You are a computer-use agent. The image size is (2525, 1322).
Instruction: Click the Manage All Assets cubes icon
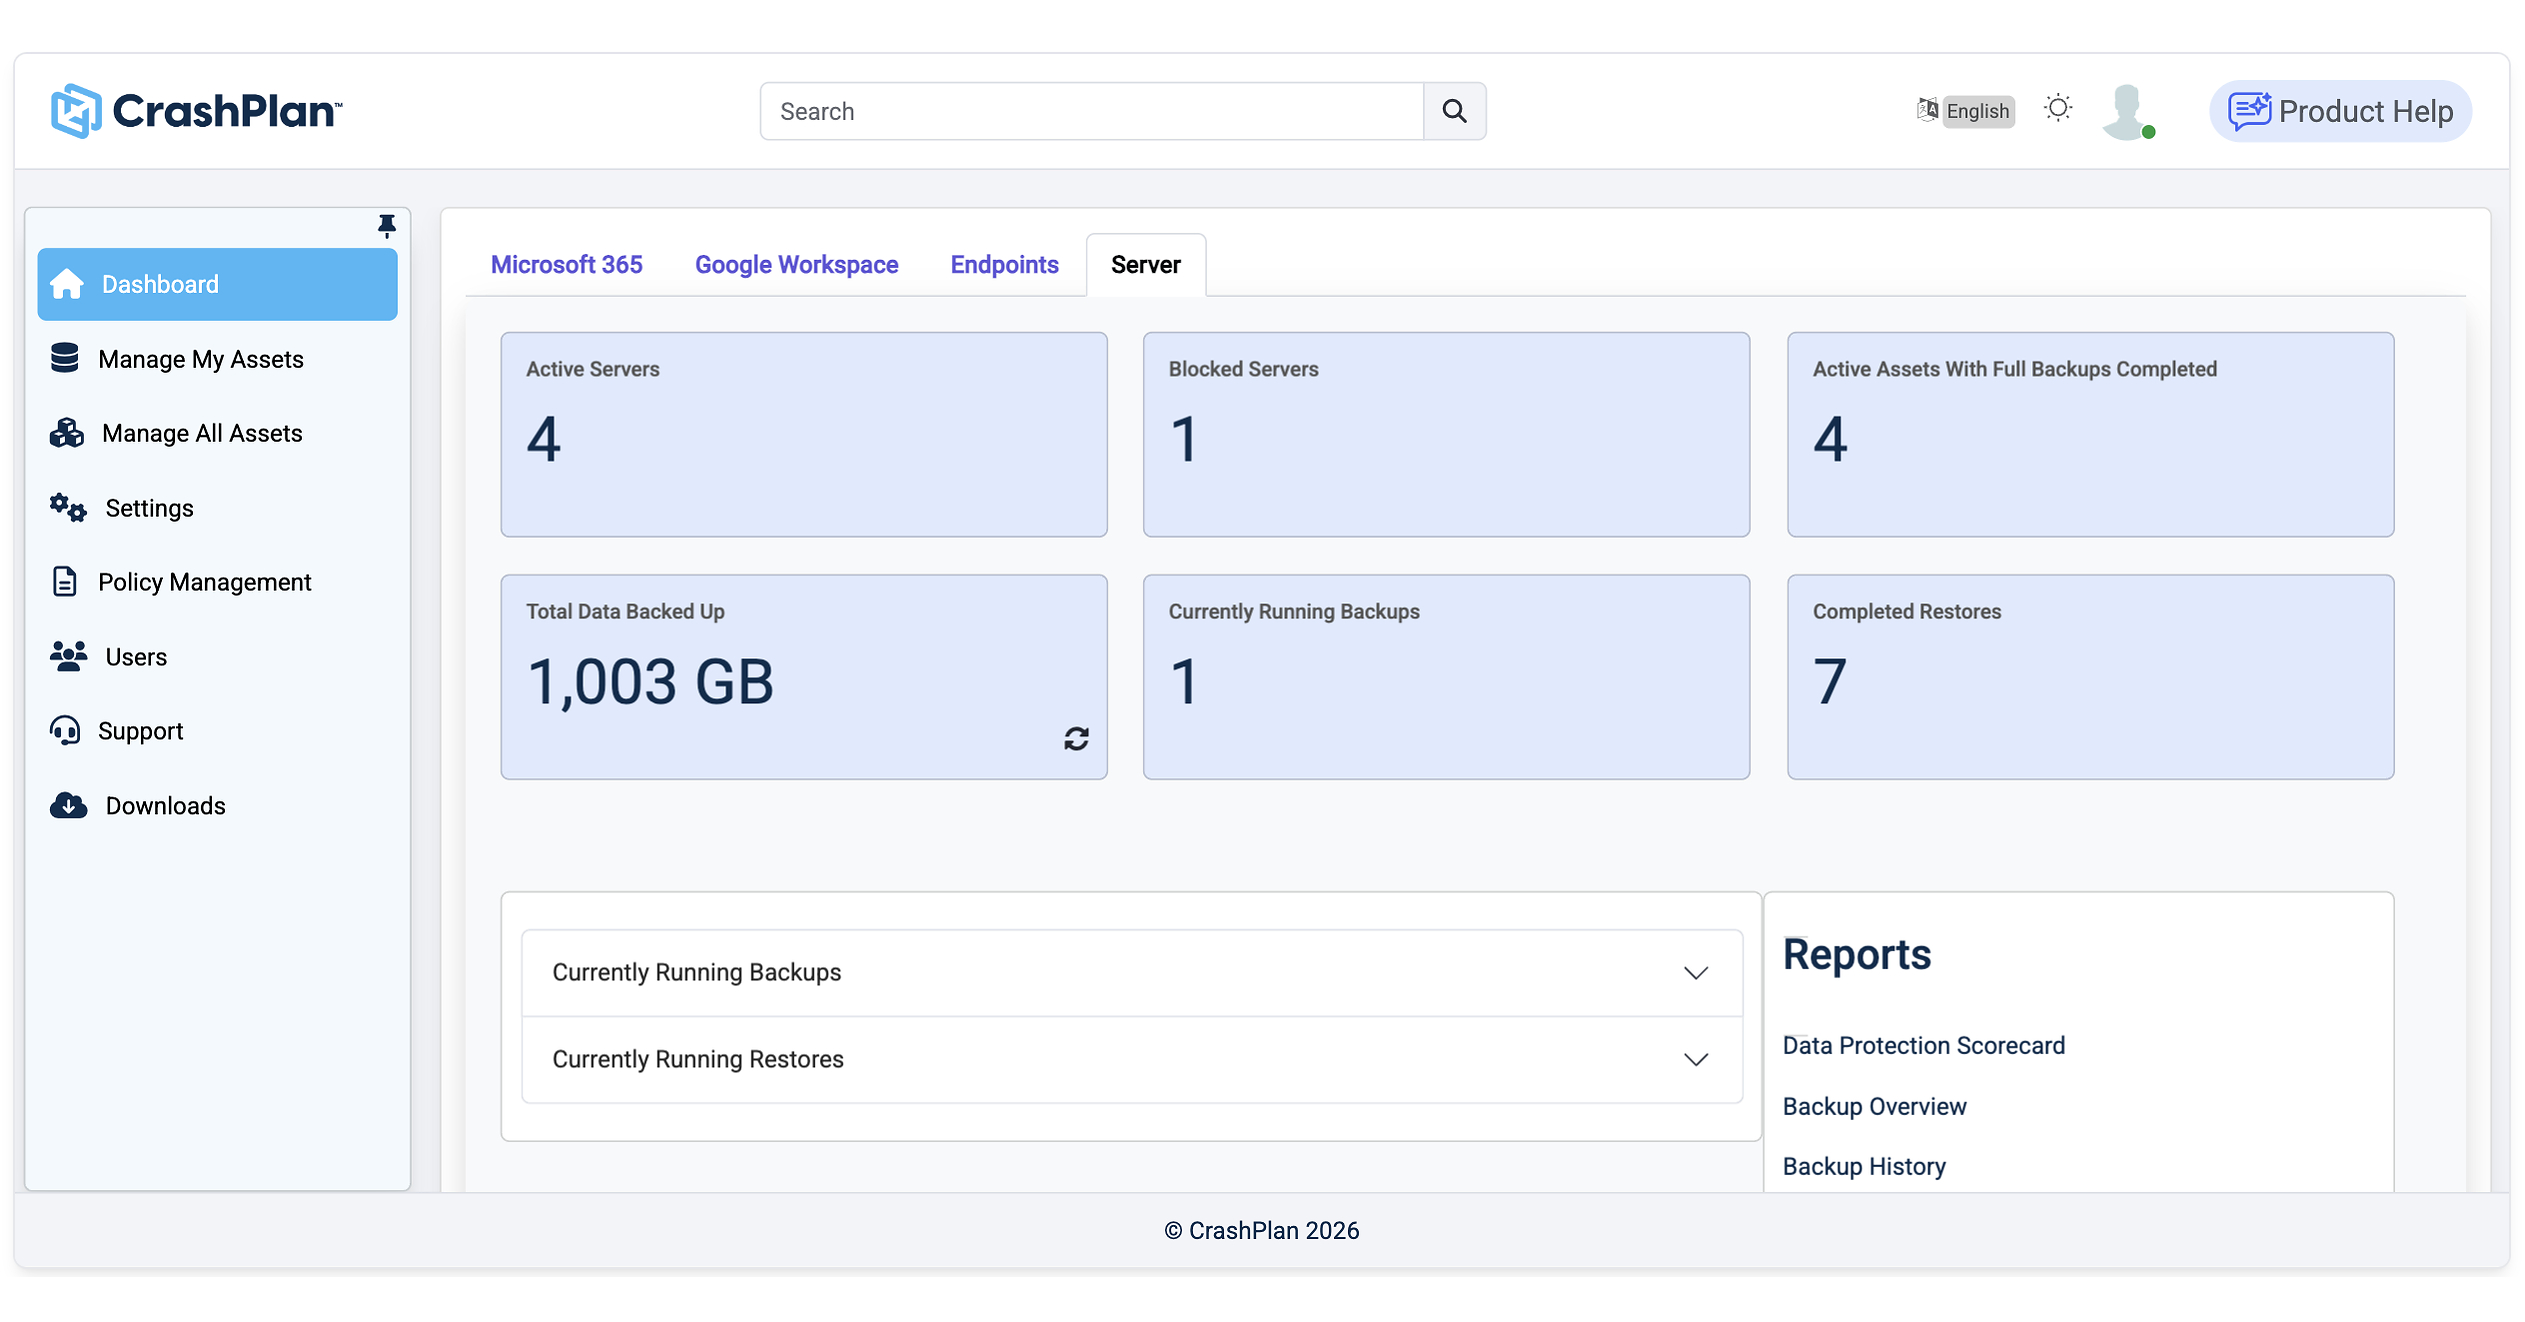point(66,433)
